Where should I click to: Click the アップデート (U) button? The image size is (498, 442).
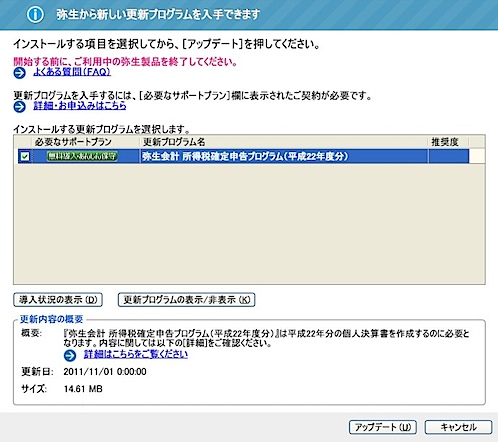[383, 427]
